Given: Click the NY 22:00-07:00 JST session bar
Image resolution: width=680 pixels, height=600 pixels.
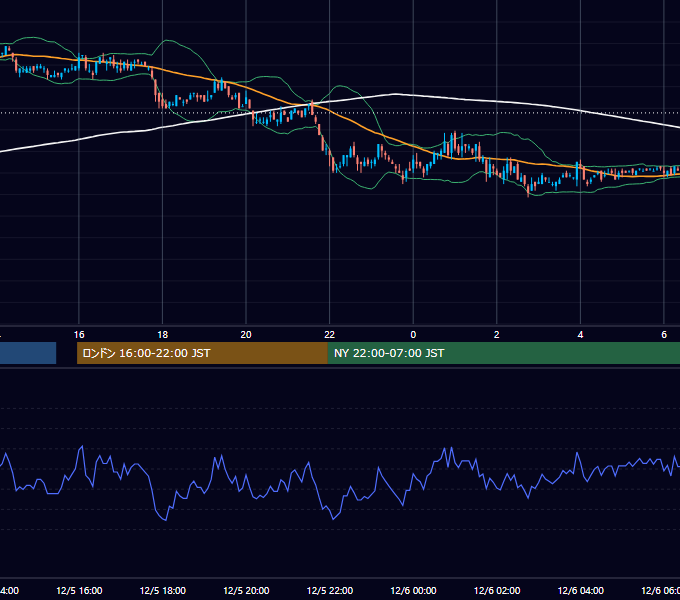Looking at the screenshot, I should click(x=503, y=353).
